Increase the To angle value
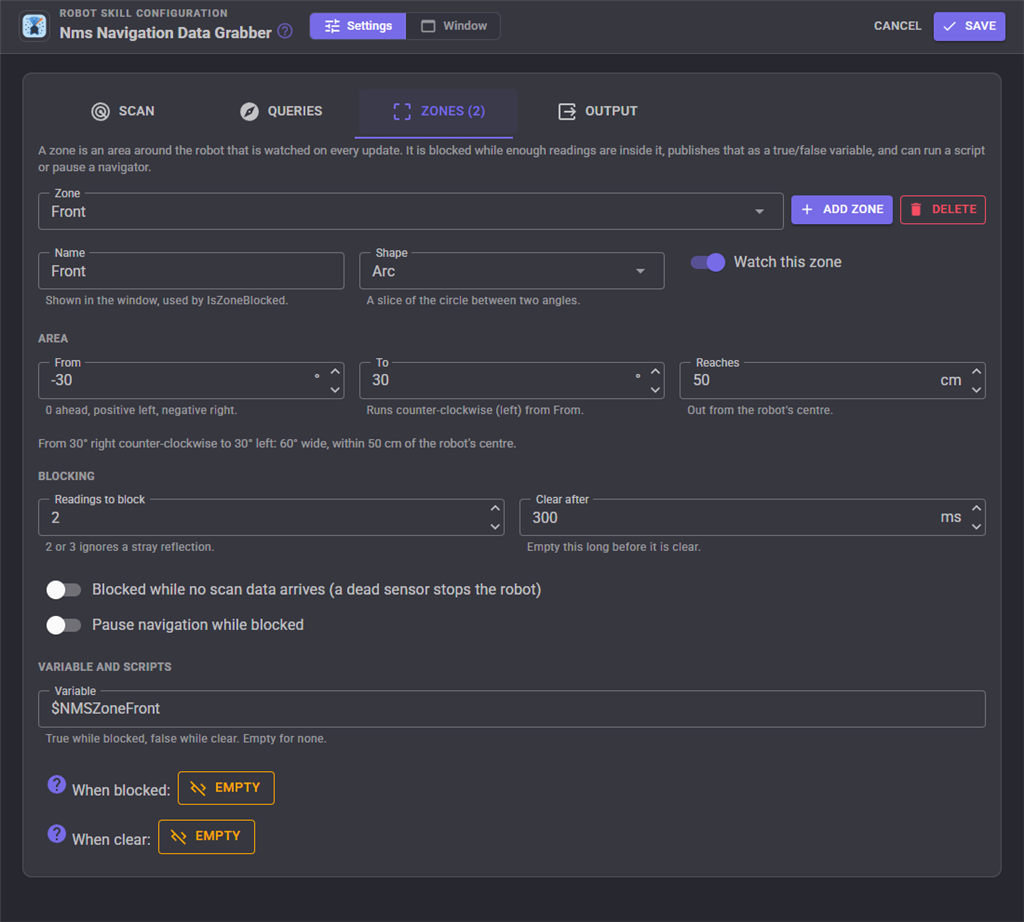This screenshot has width=1024, height=922. click(655, 372)
